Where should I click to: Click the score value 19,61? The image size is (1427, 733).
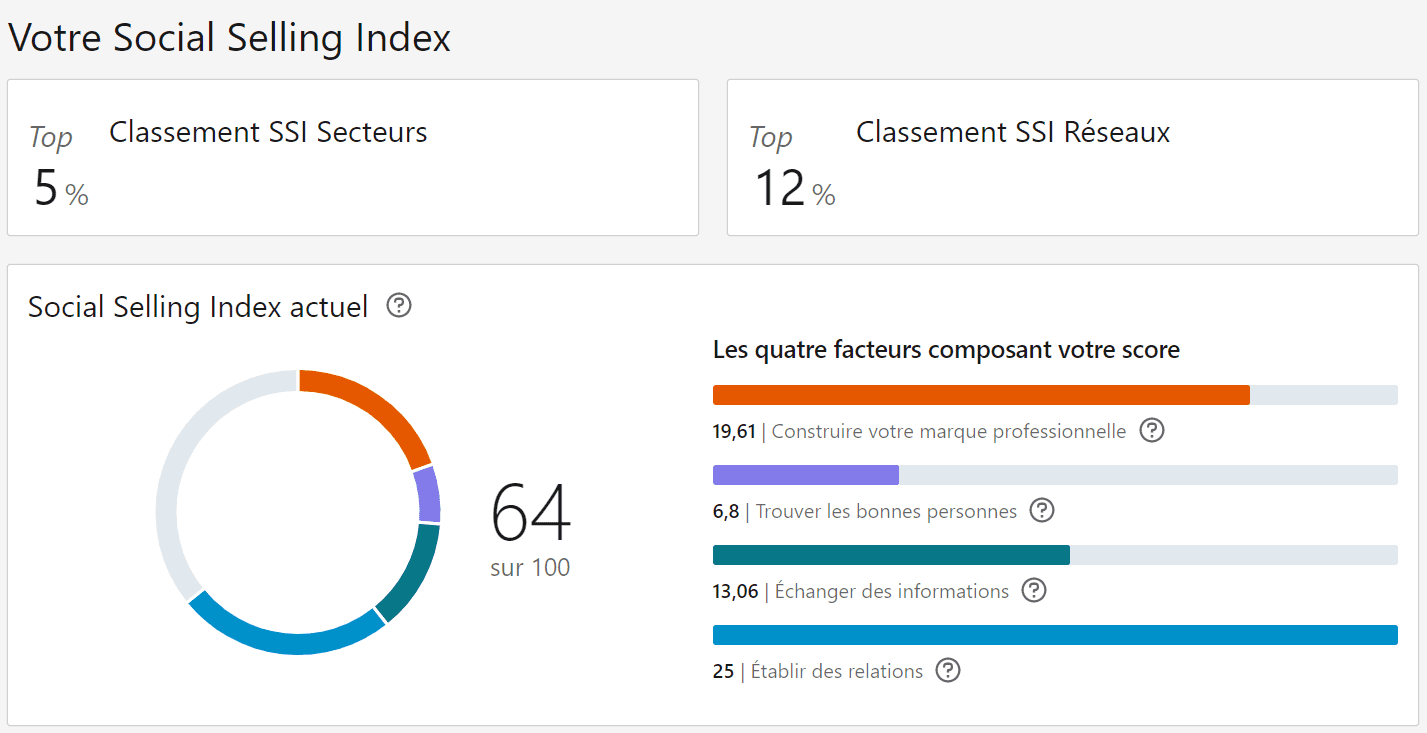coord(735,432)
